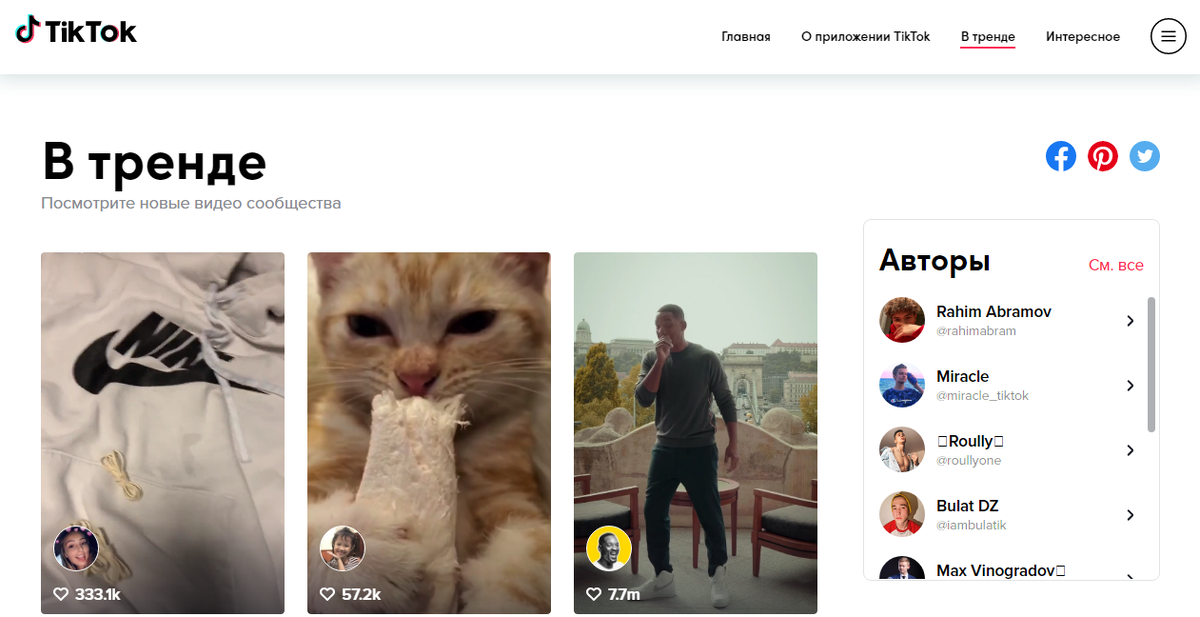Click Miracle's profile picture
This screenshot has width=1200, height=617.
(x=902, y=385)
